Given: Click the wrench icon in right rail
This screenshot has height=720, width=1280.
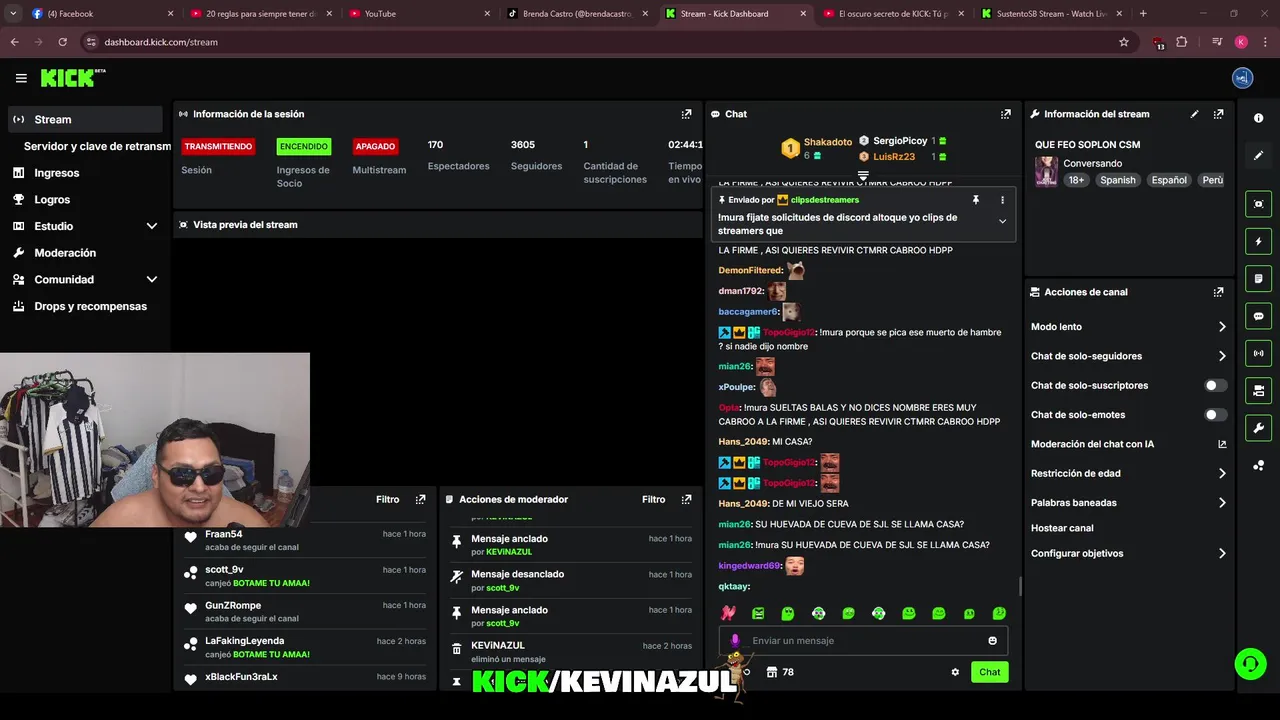Looking at the screenshot, I should 1258,428.
